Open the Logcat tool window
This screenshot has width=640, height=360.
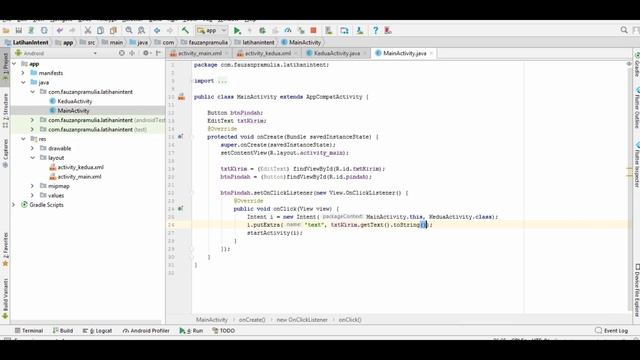pos(97,331)
